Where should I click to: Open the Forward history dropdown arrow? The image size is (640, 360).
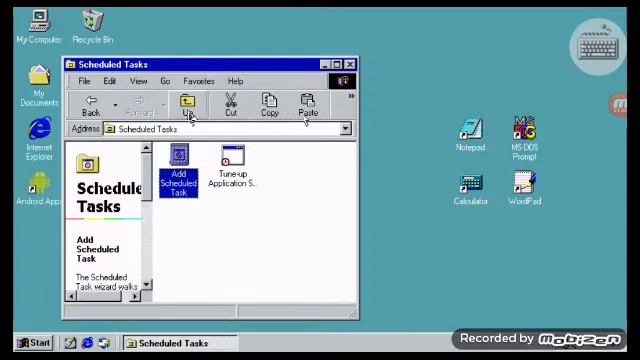tap(164, 106)
